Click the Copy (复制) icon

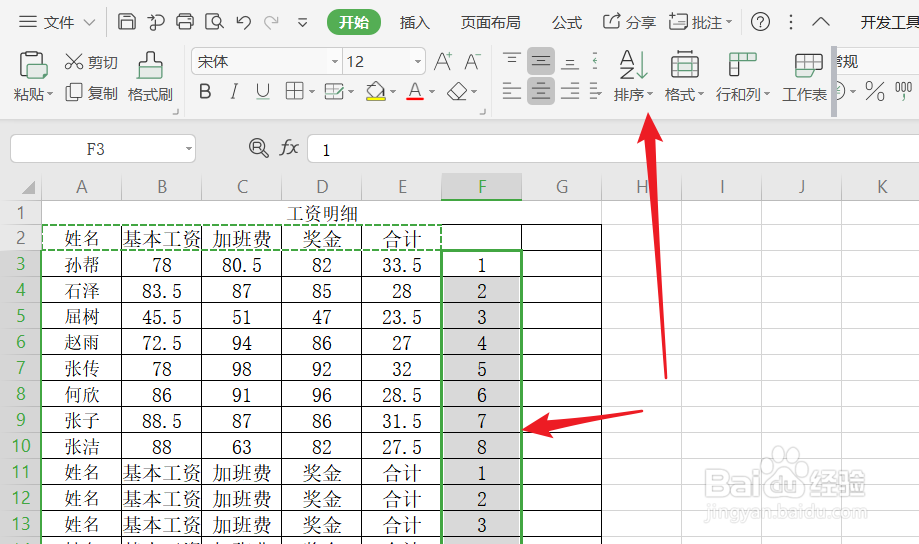pyautogui.click(x=74, y=92)
